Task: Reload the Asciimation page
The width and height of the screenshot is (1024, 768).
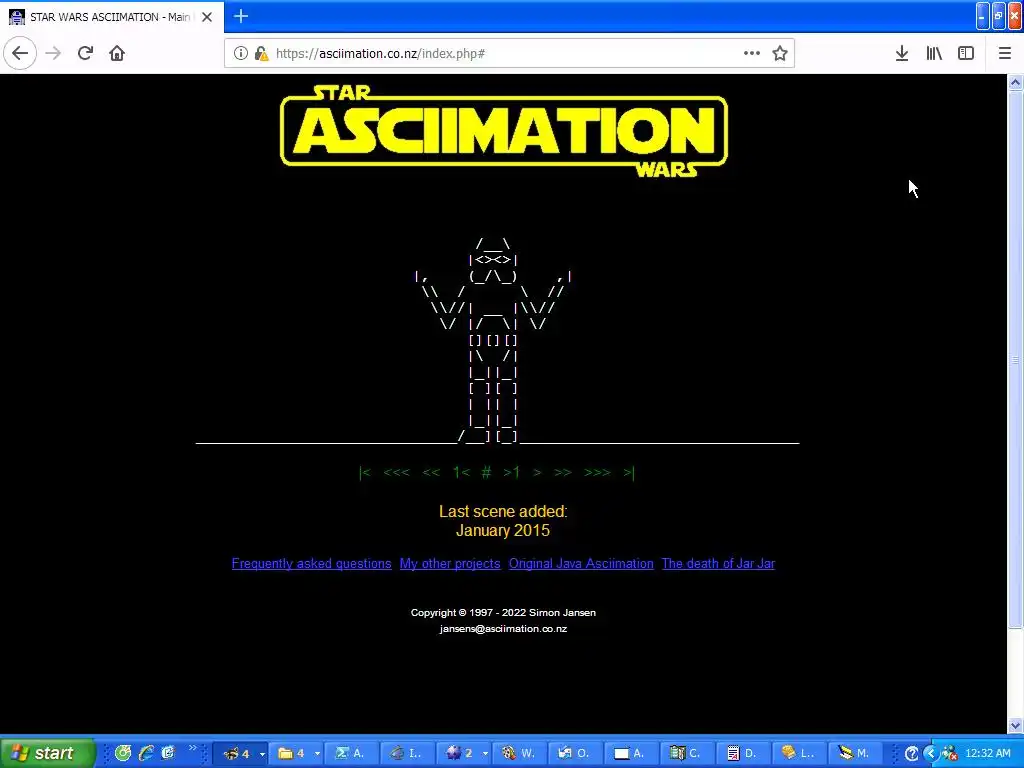Action: 86,53
